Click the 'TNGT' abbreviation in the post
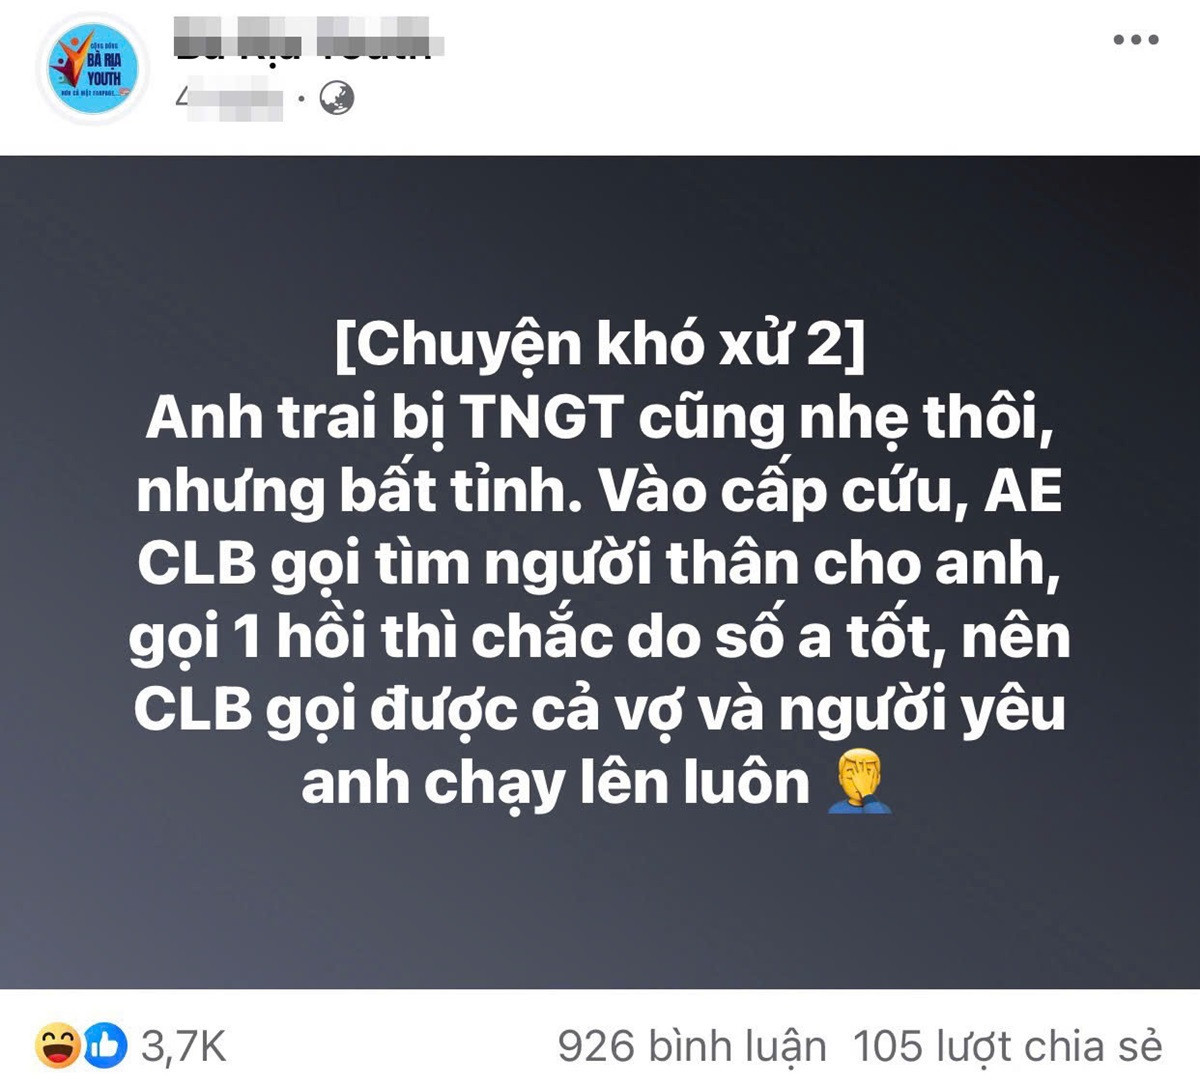 [541, 418]
